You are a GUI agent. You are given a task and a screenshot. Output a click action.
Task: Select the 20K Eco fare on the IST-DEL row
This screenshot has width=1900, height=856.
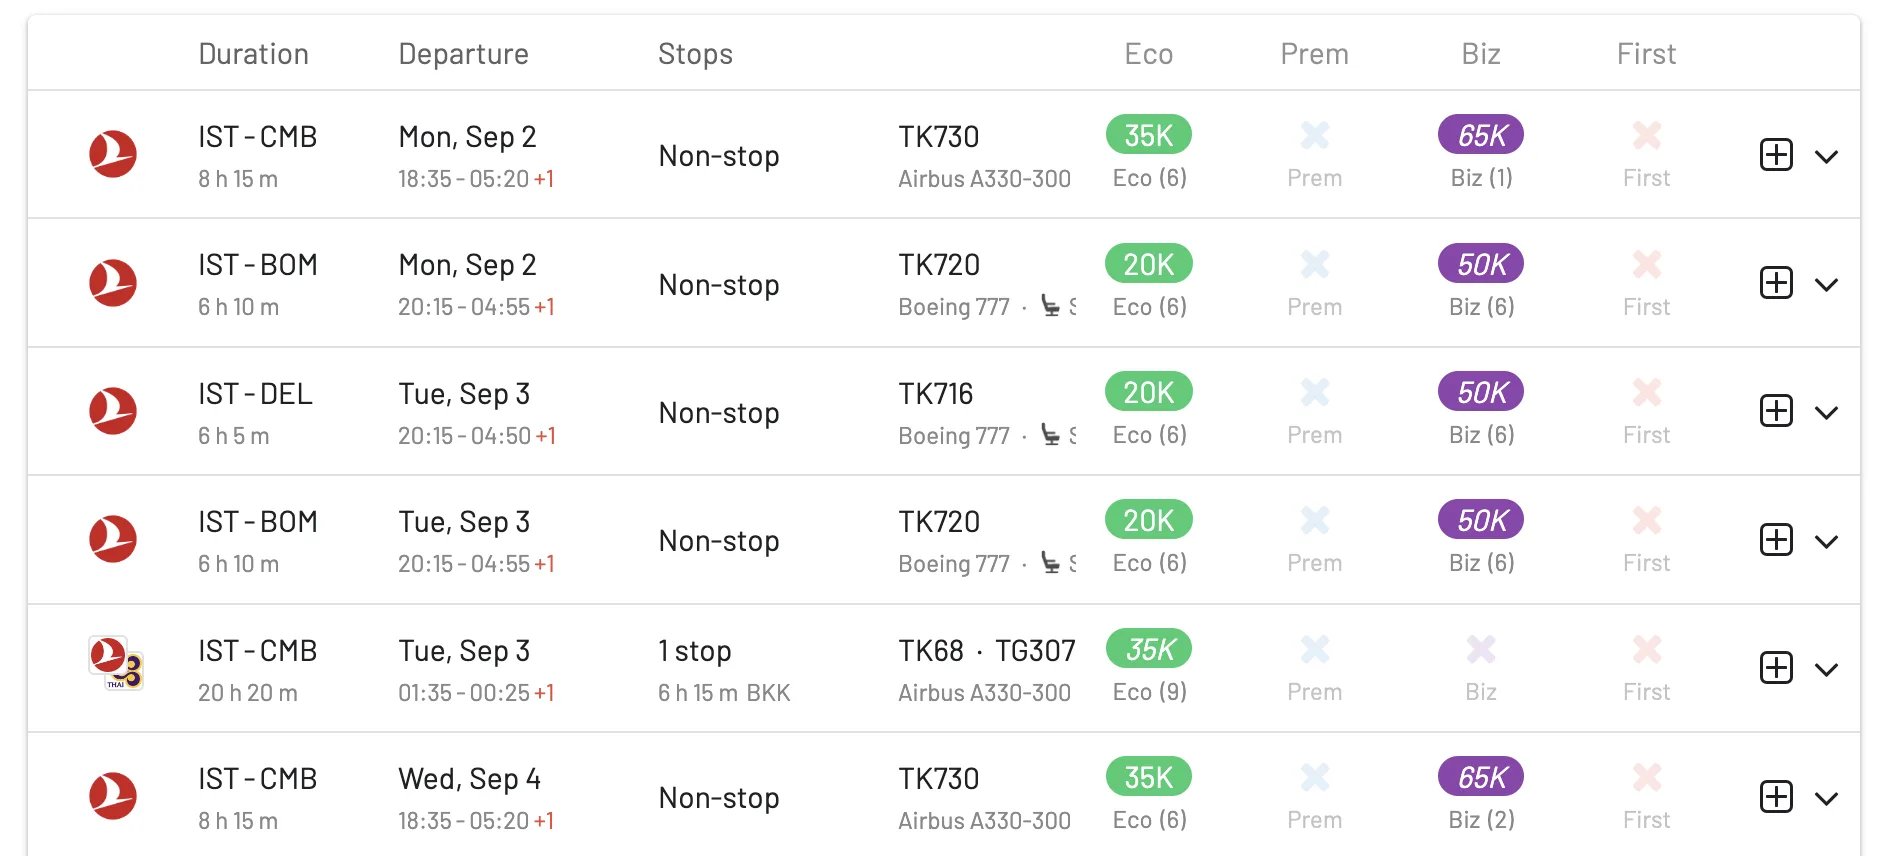click(x=1149, y=392)
